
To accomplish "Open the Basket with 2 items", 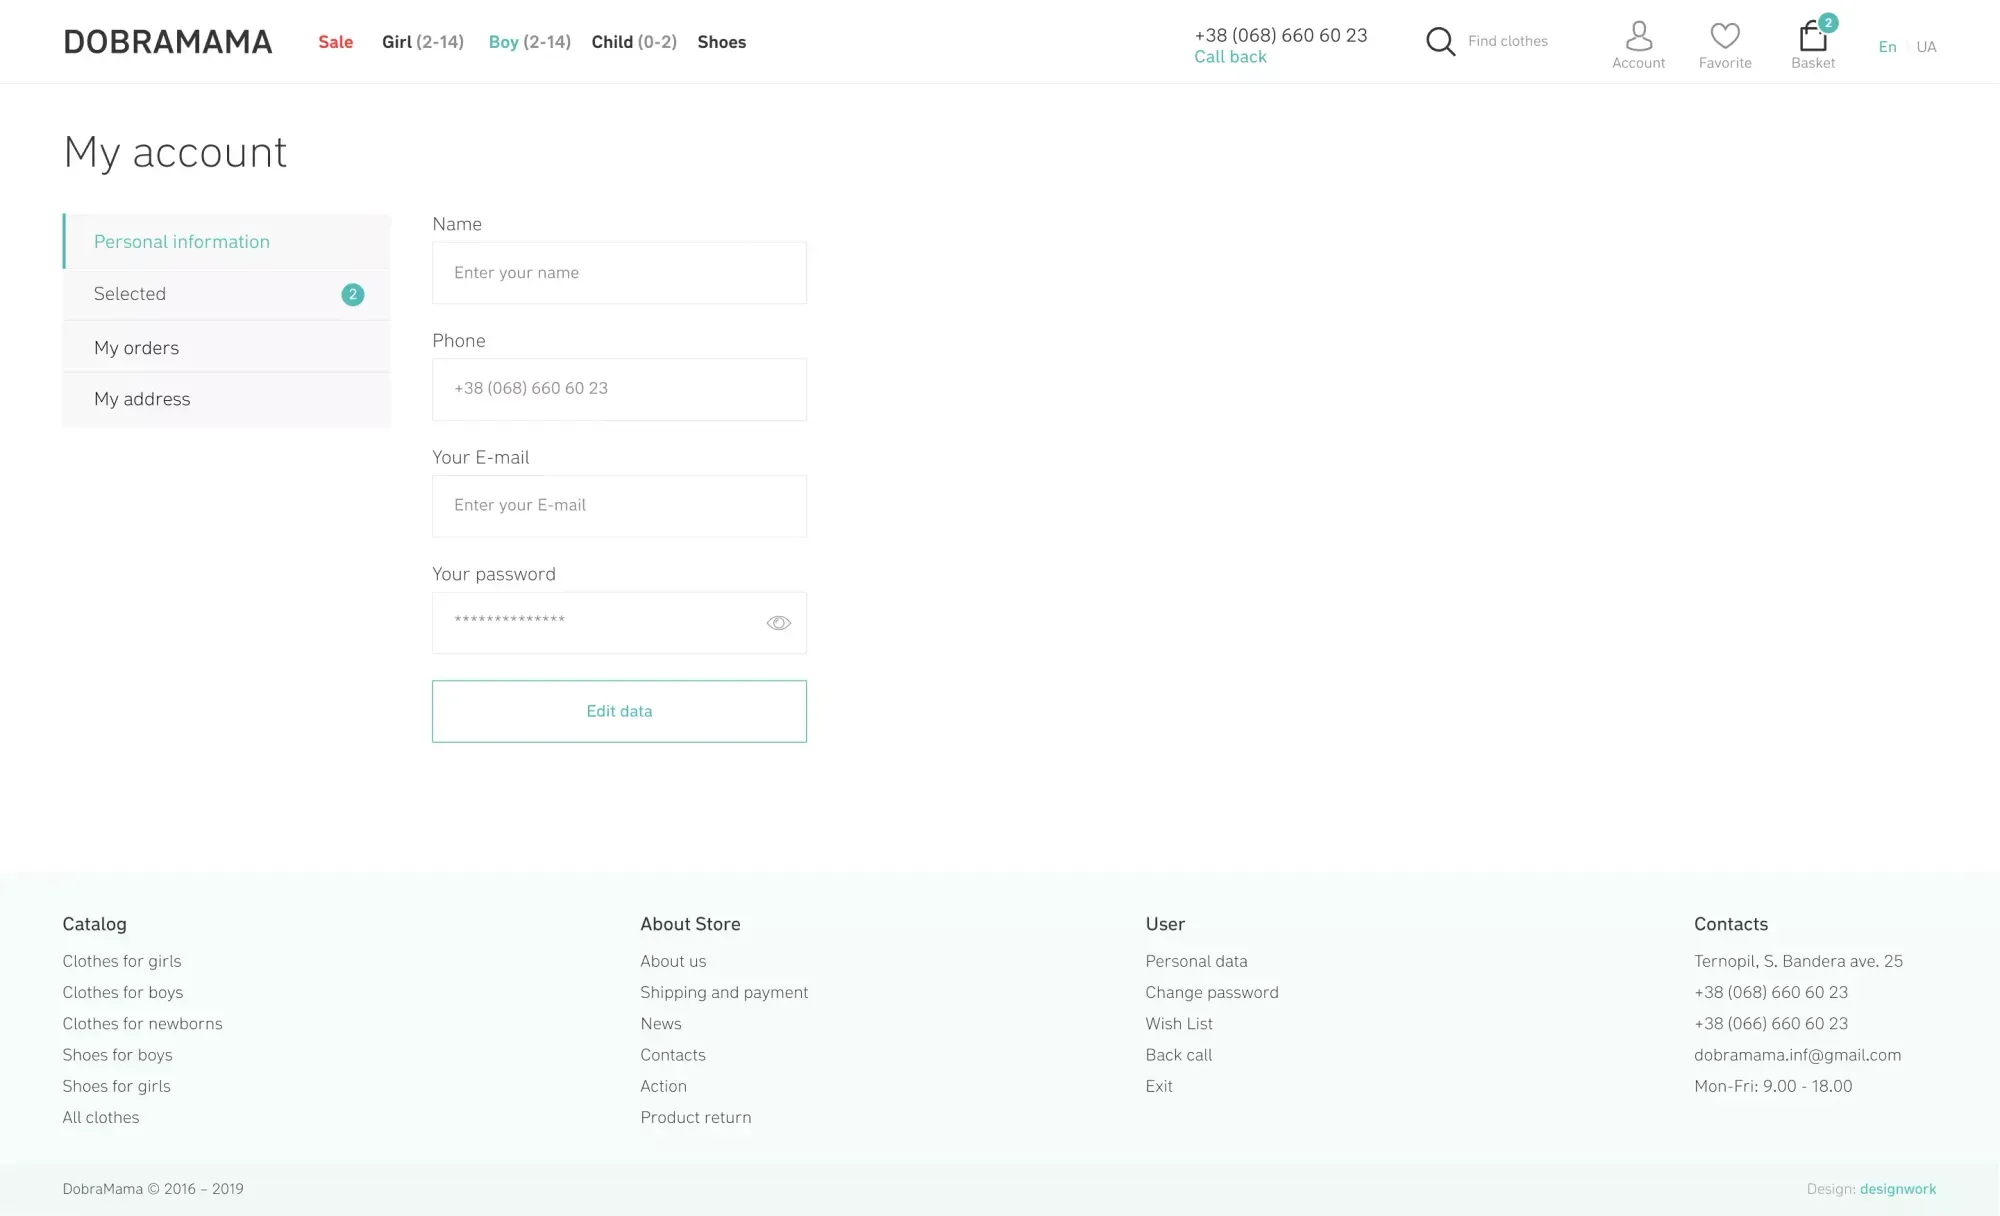I will coord(1812,38).
